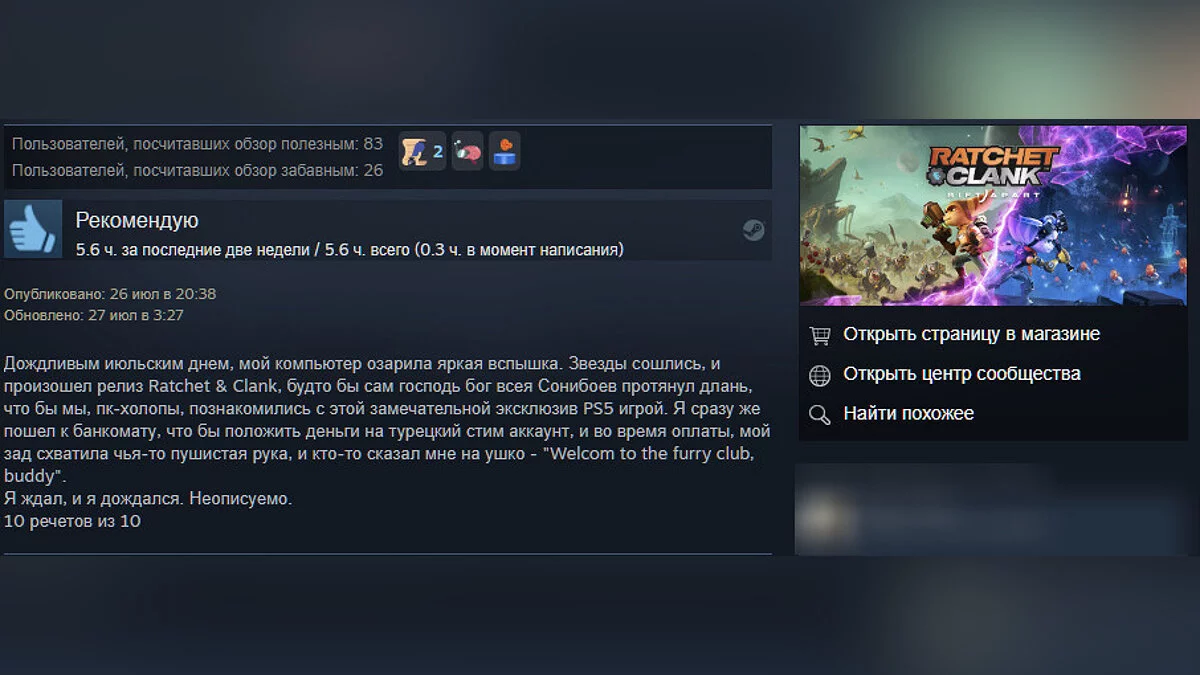Click the helpful count line showing 83

coord(197,144)
